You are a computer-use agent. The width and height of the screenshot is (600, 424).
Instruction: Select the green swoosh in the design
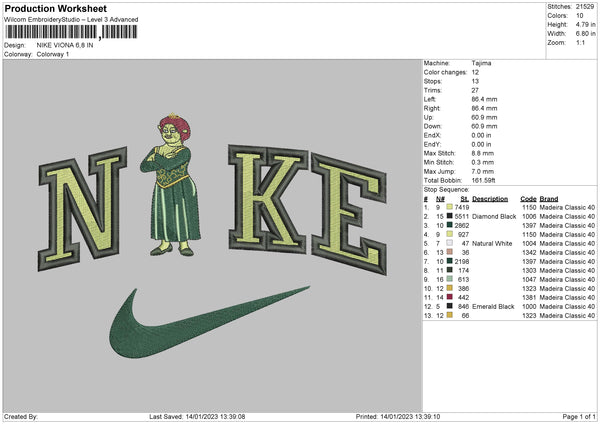click(x=209, y=322)
